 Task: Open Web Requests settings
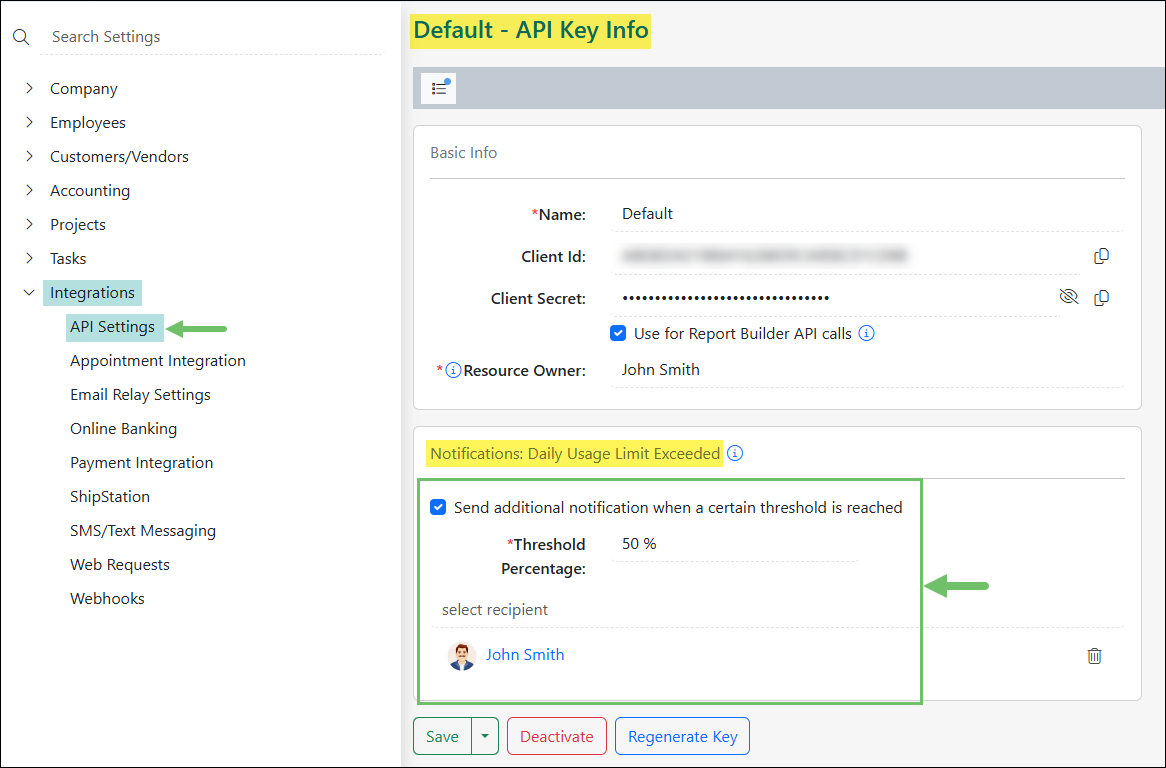(x=120, y=564)
